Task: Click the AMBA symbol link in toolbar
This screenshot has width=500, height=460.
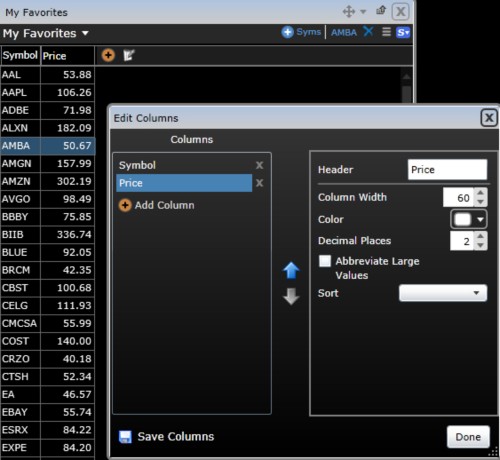Action: pyautogui.click(x=344, y=33)
